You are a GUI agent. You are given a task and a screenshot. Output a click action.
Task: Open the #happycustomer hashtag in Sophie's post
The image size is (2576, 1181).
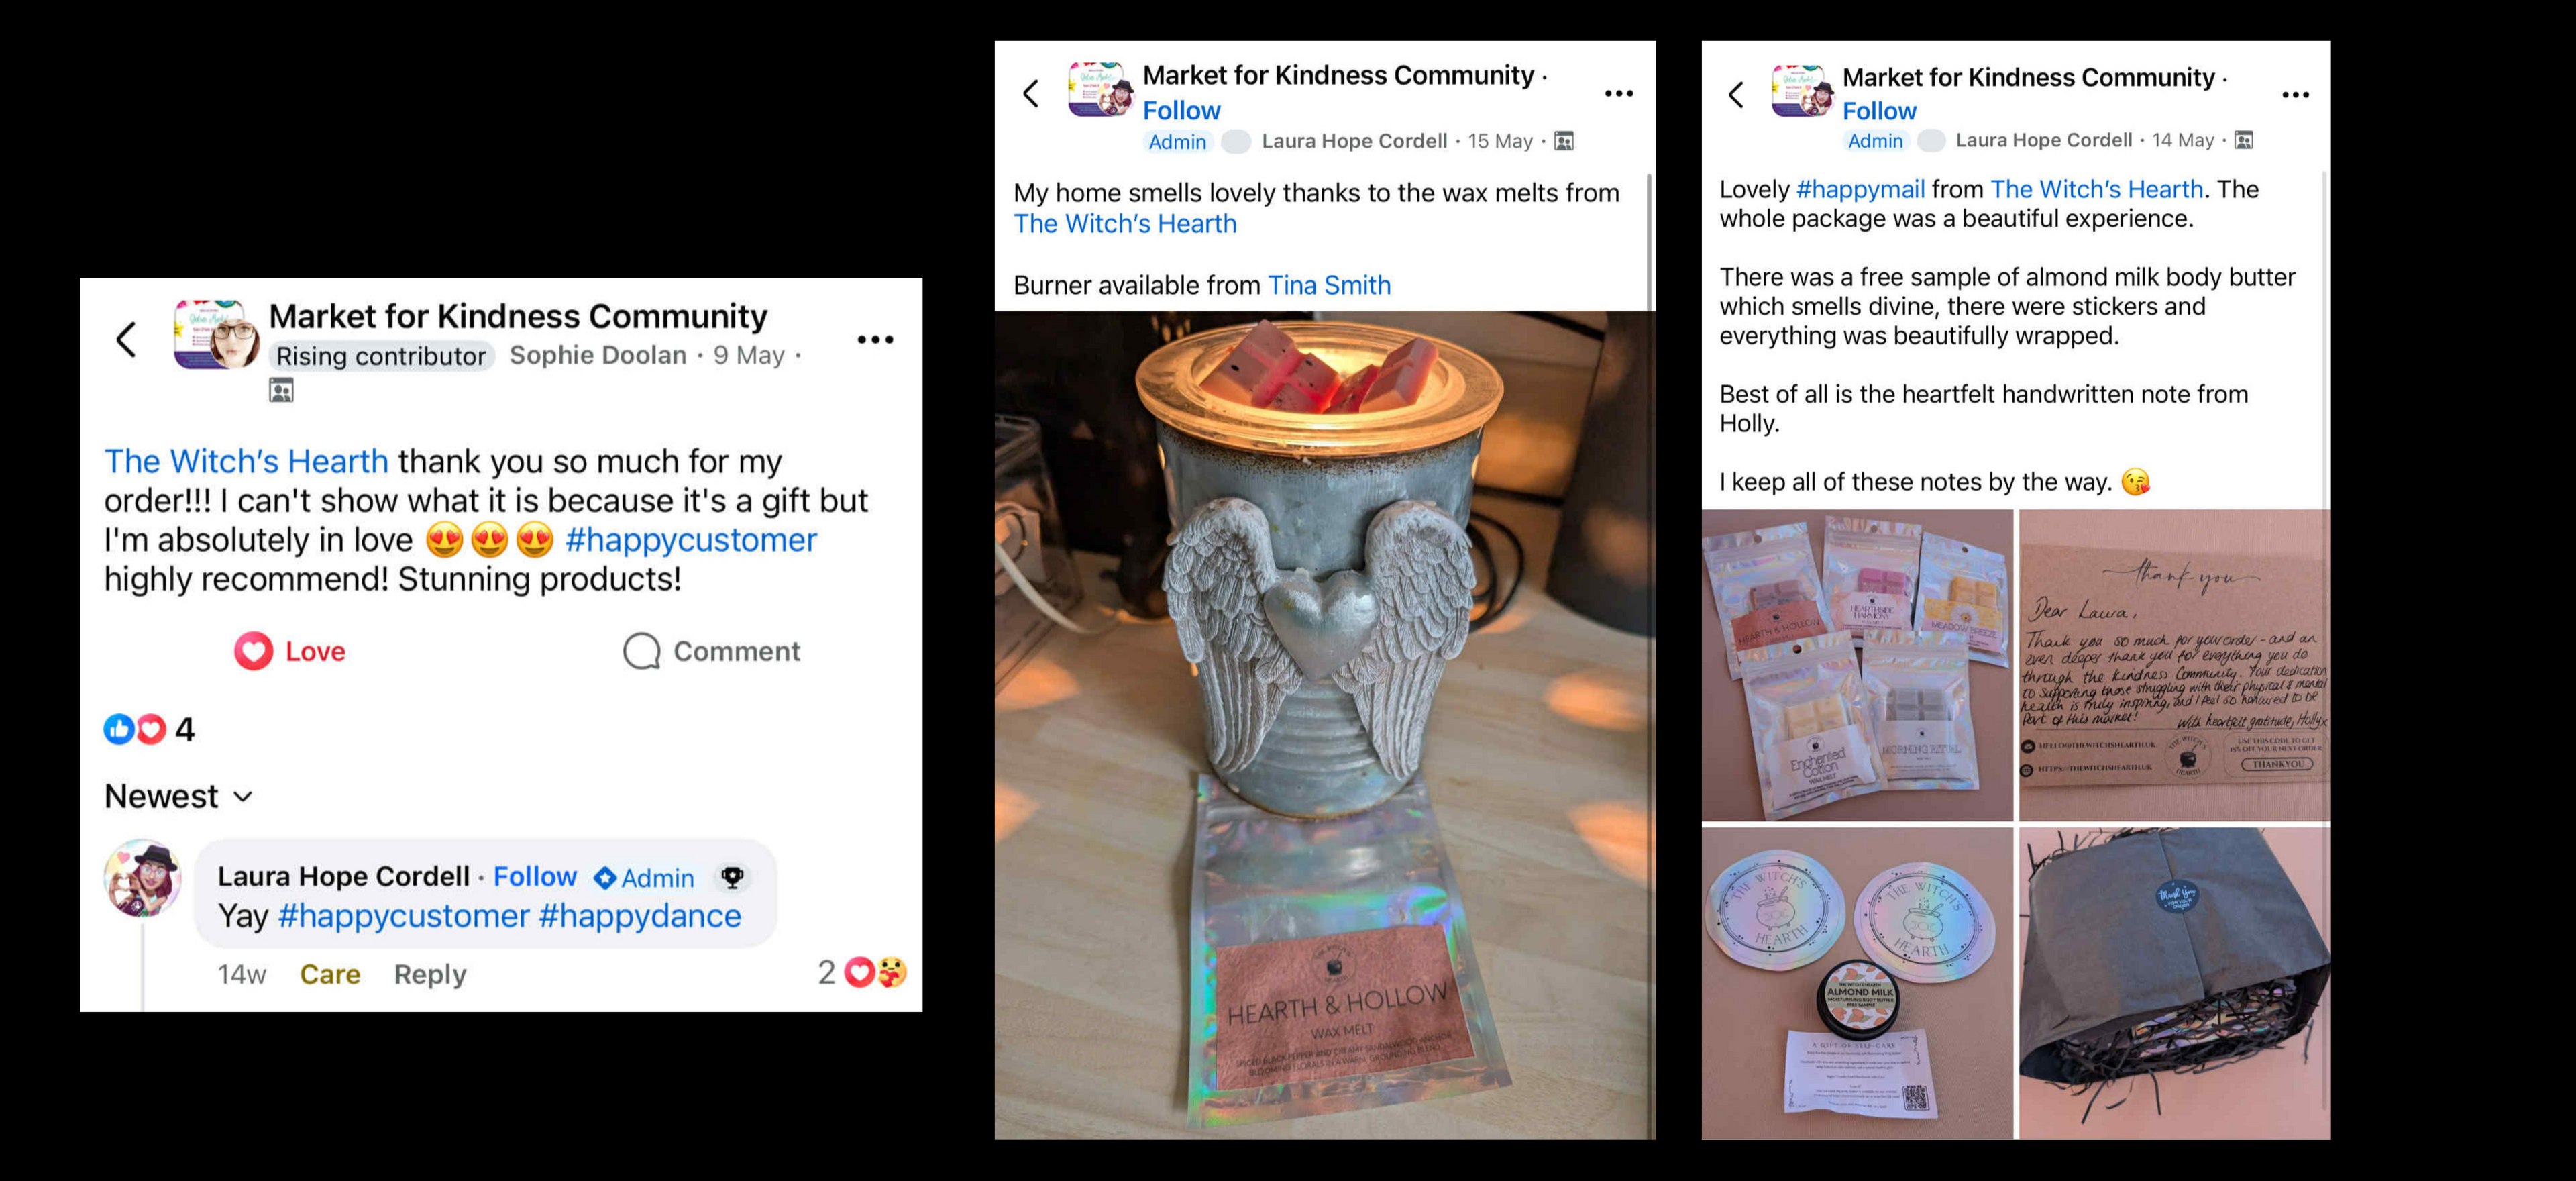691,540
